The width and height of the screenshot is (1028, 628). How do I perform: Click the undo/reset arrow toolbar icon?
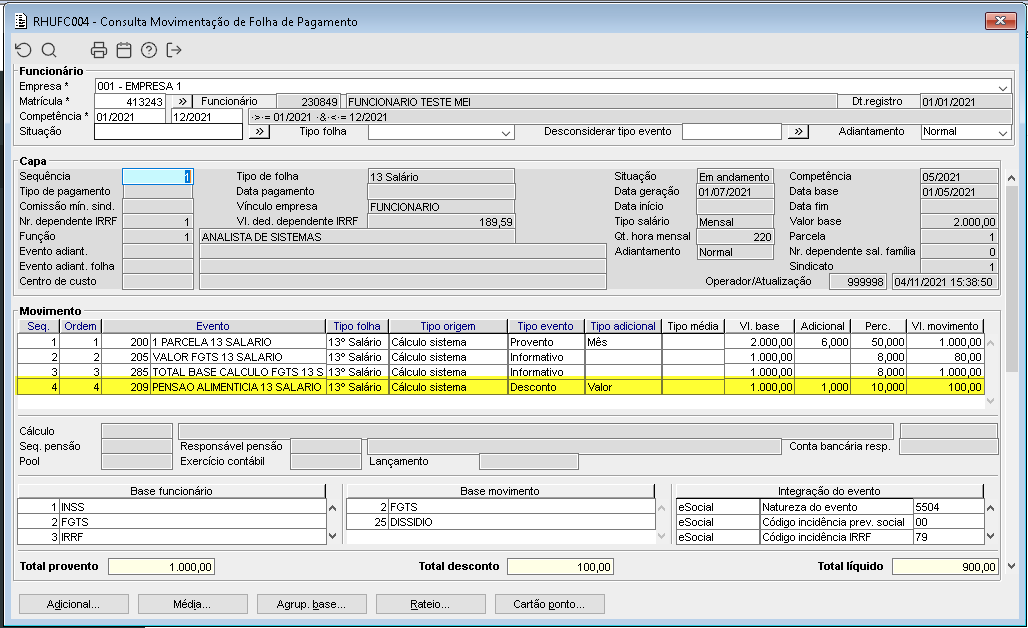point(24,50)
